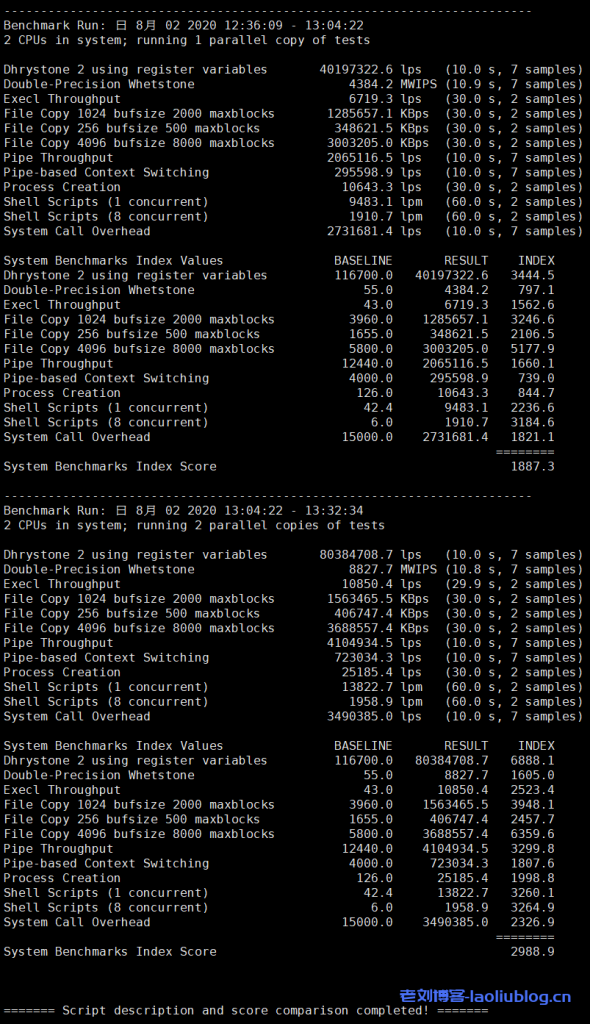590x1024 pixels.
Task: Click the index value 1998.8
Action: (x=533, y=878)
